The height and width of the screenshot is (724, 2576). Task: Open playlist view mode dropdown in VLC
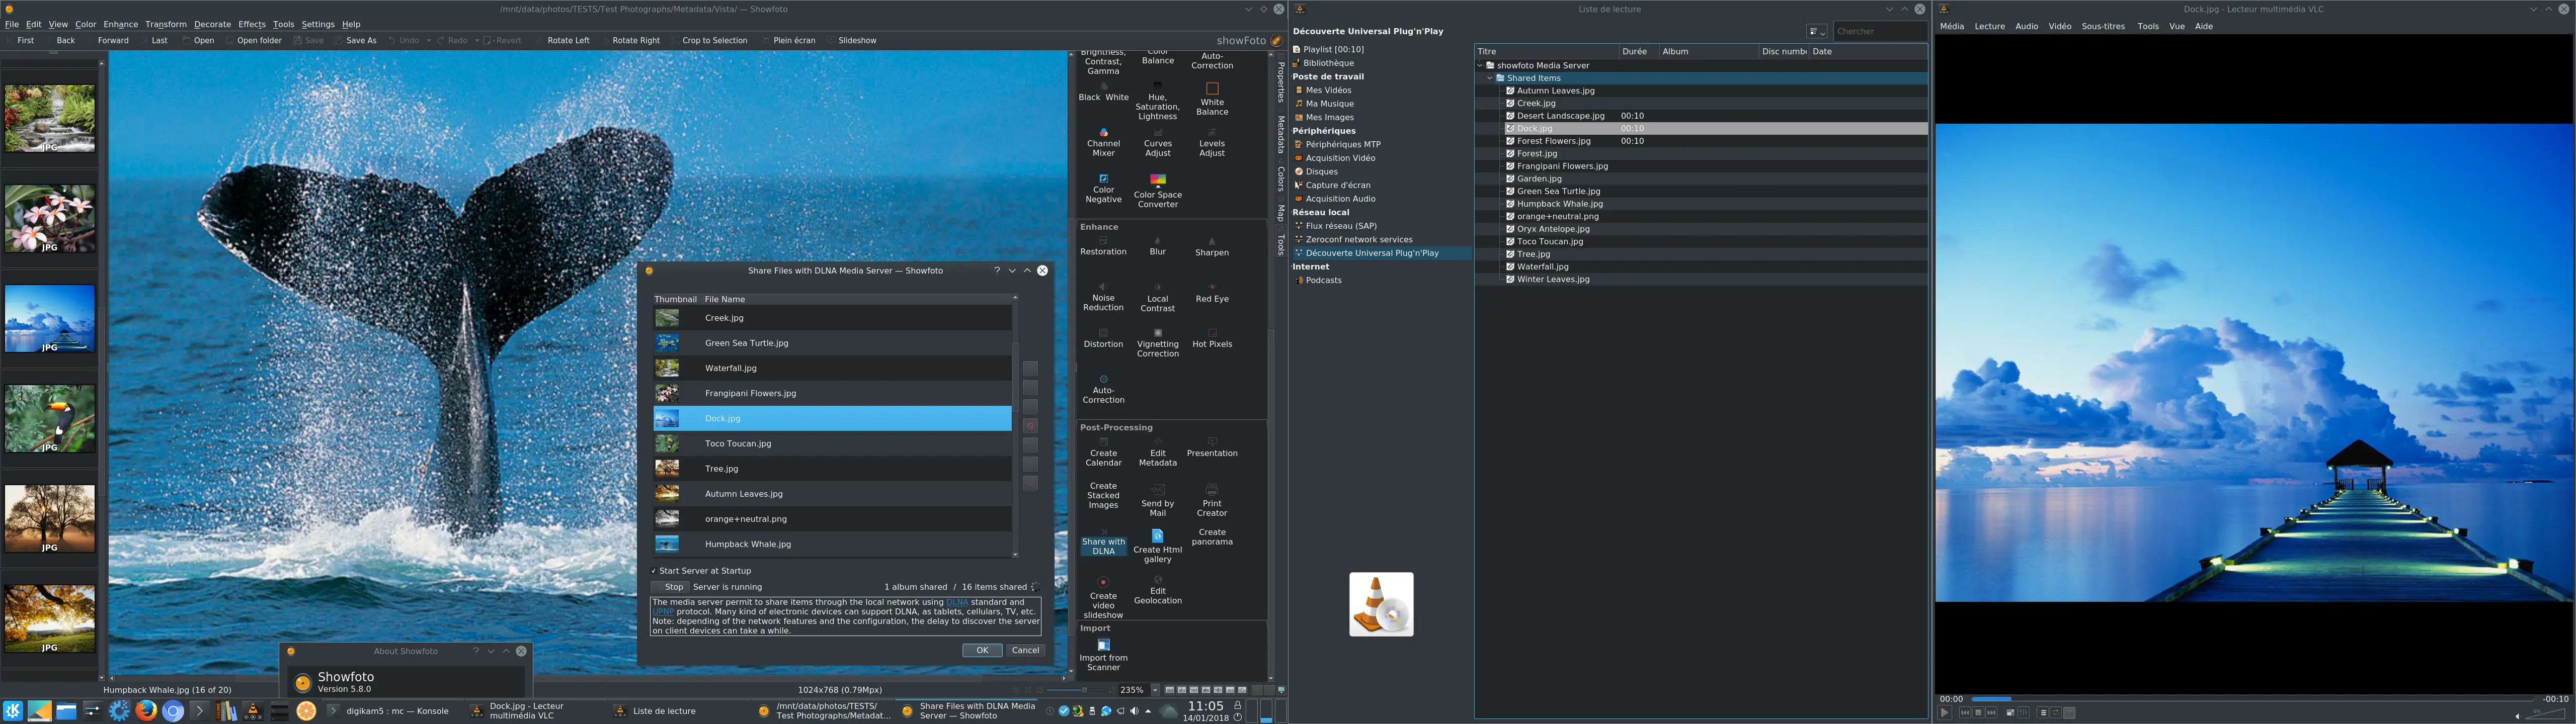(1816, 31)
